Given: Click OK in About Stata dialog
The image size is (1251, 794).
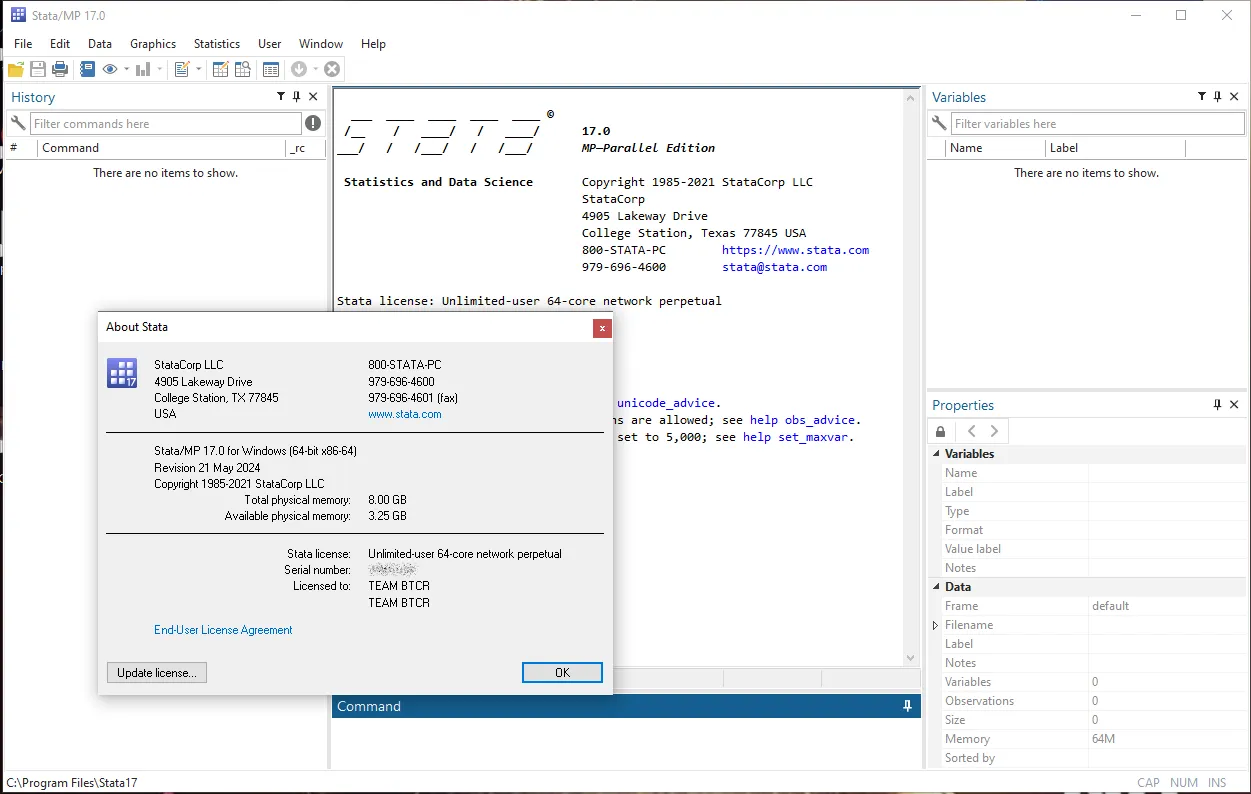Looking at the screenshot, I should (x=562, y=673).
